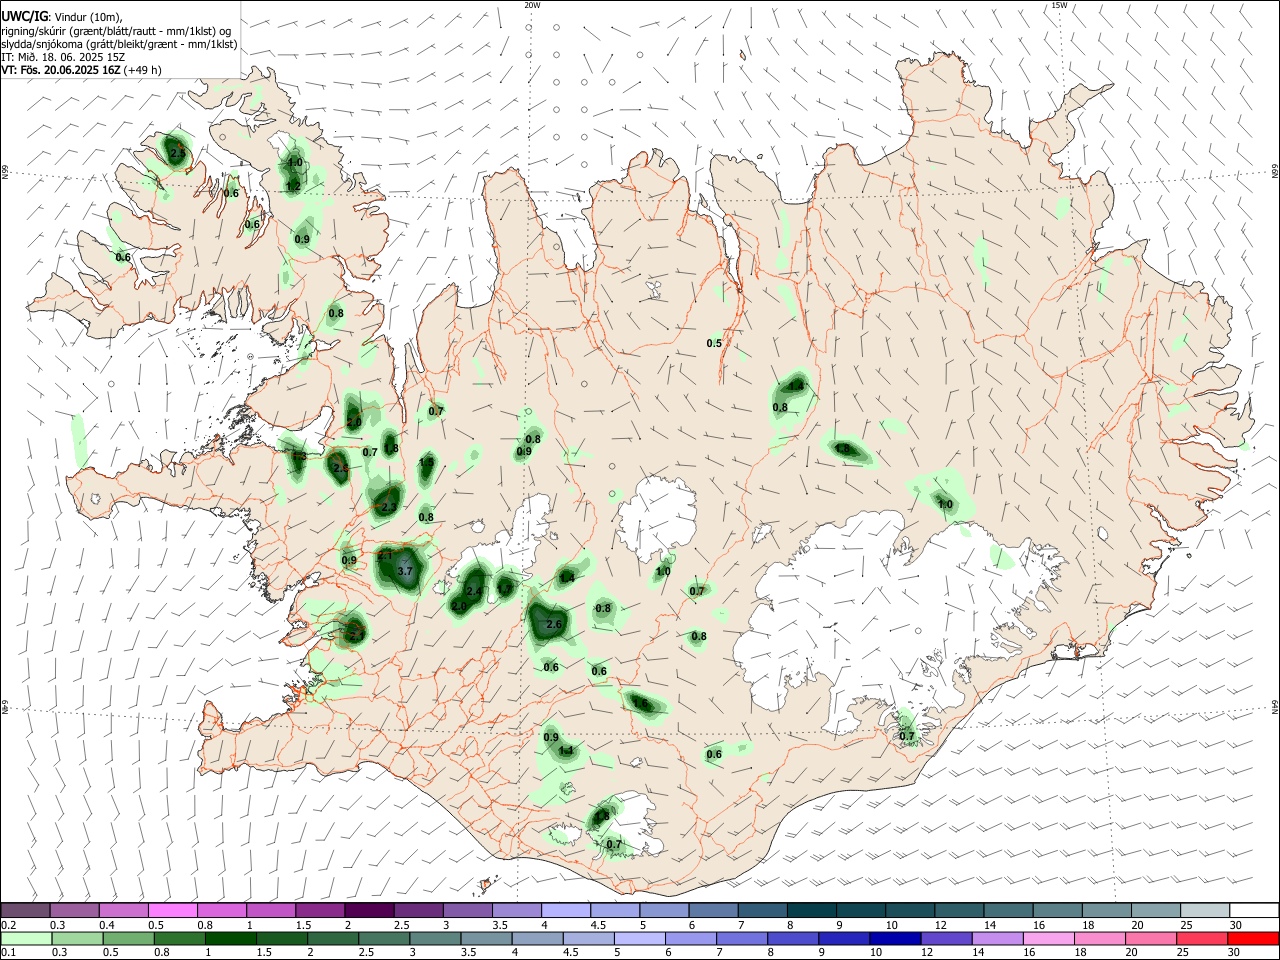Click white snow scale swatch labeled 30
The width and height of the screenshot is (1280, 960).
1254,911
